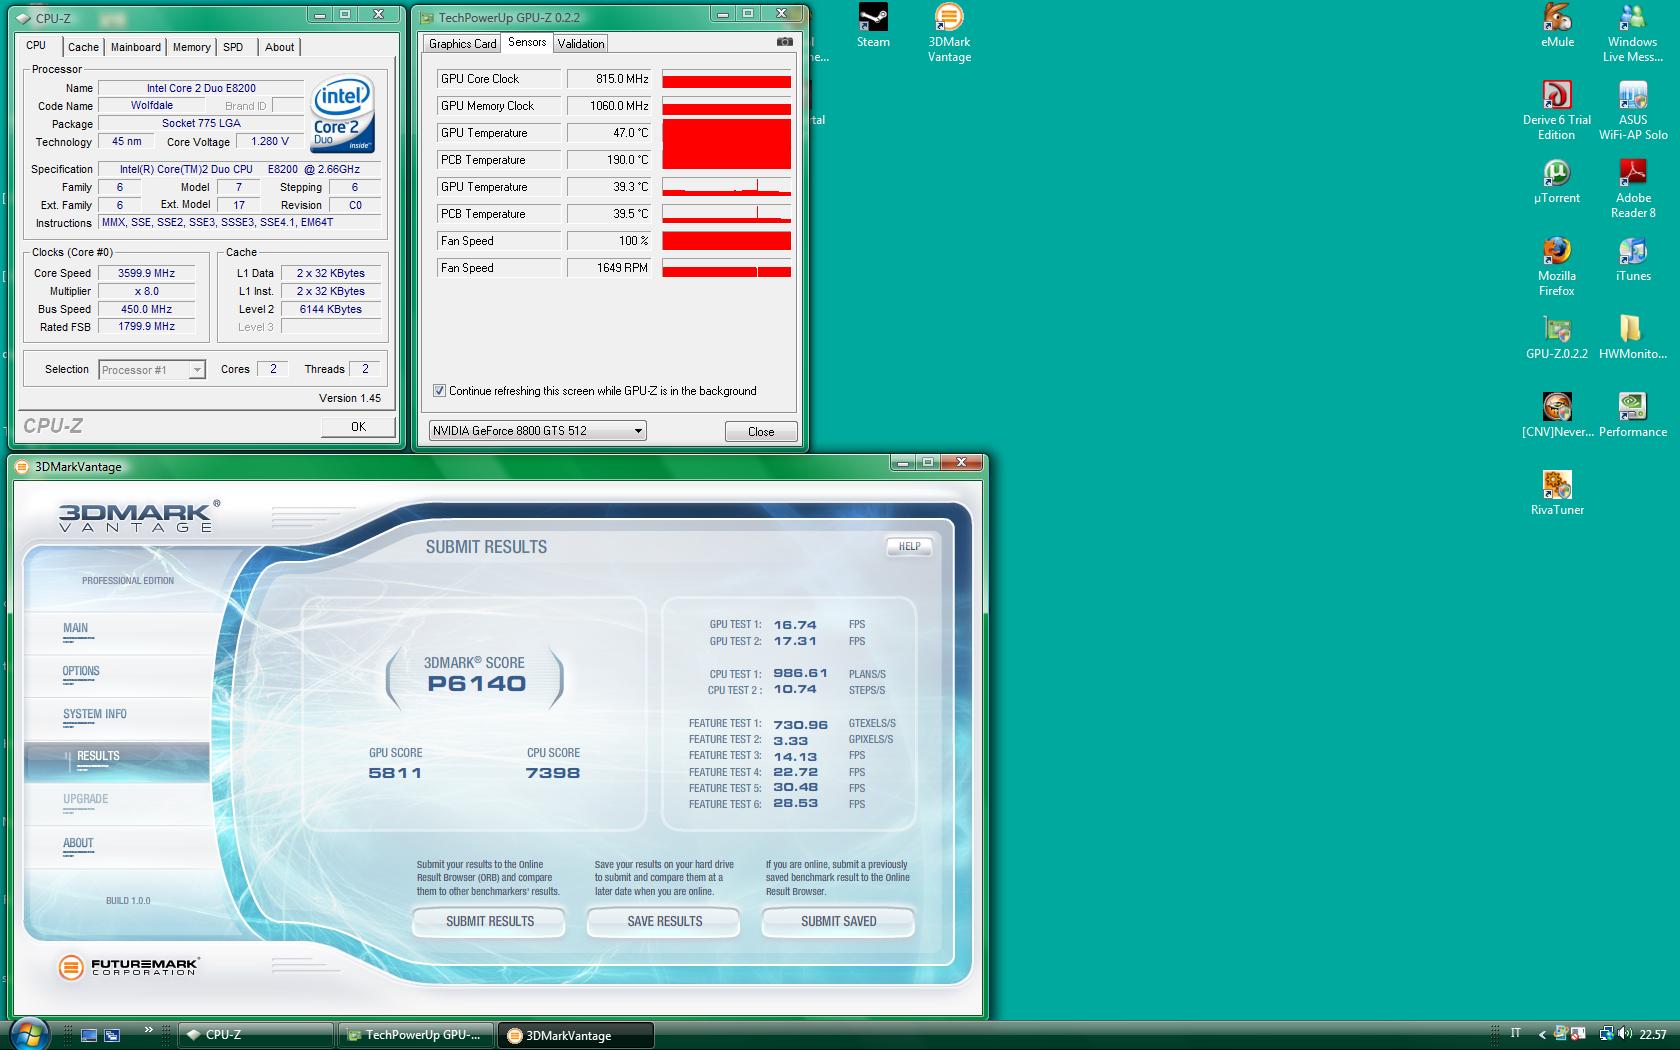Click the Fan Speed percent sensor graph
The height and width of the screenshot is (1050, 1680).
click(x=726, y=241)
